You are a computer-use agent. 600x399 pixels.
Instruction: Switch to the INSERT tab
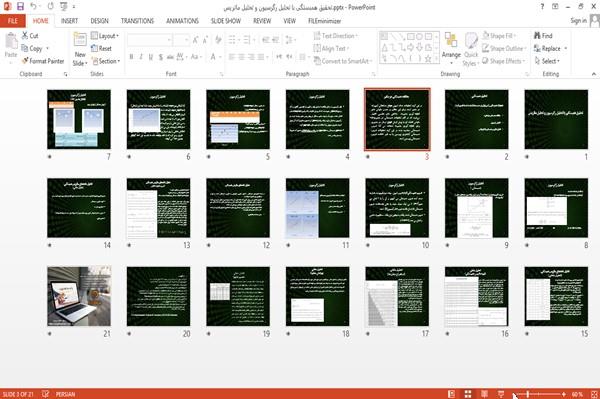click(x=69, y=21)
